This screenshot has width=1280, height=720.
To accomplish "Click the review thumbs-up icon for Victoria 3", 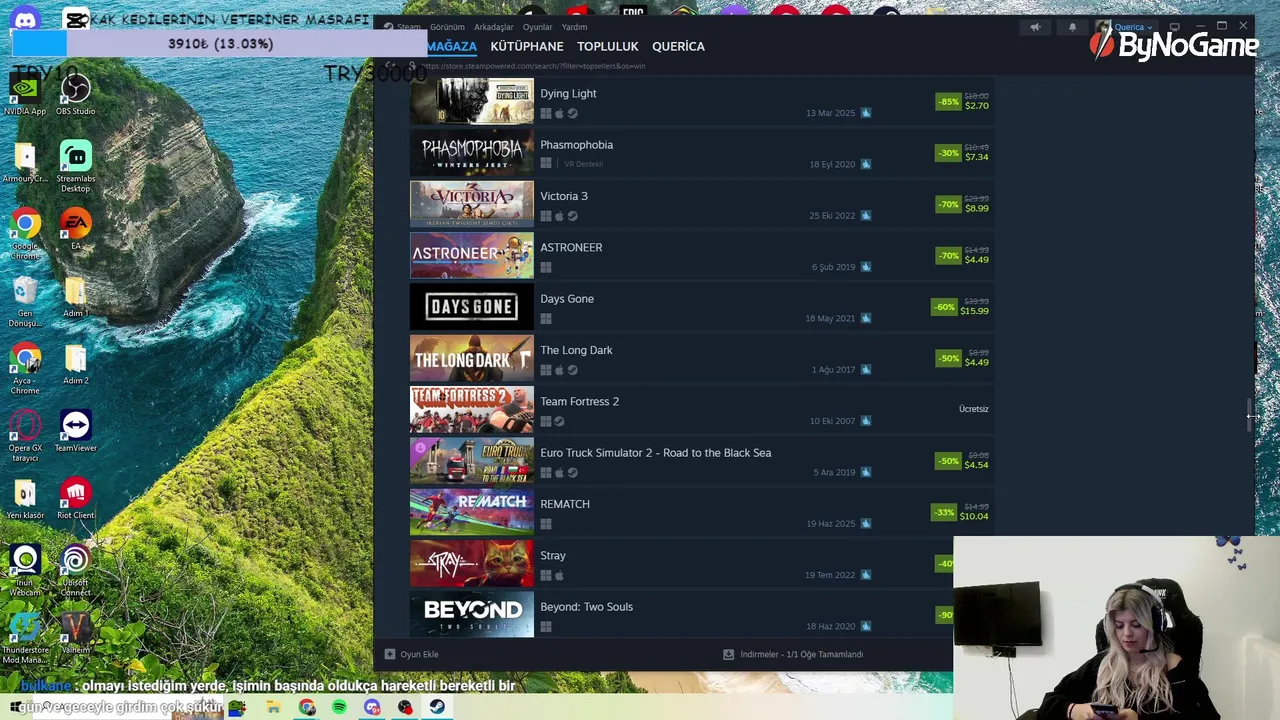I will click(x=866, y=216).
